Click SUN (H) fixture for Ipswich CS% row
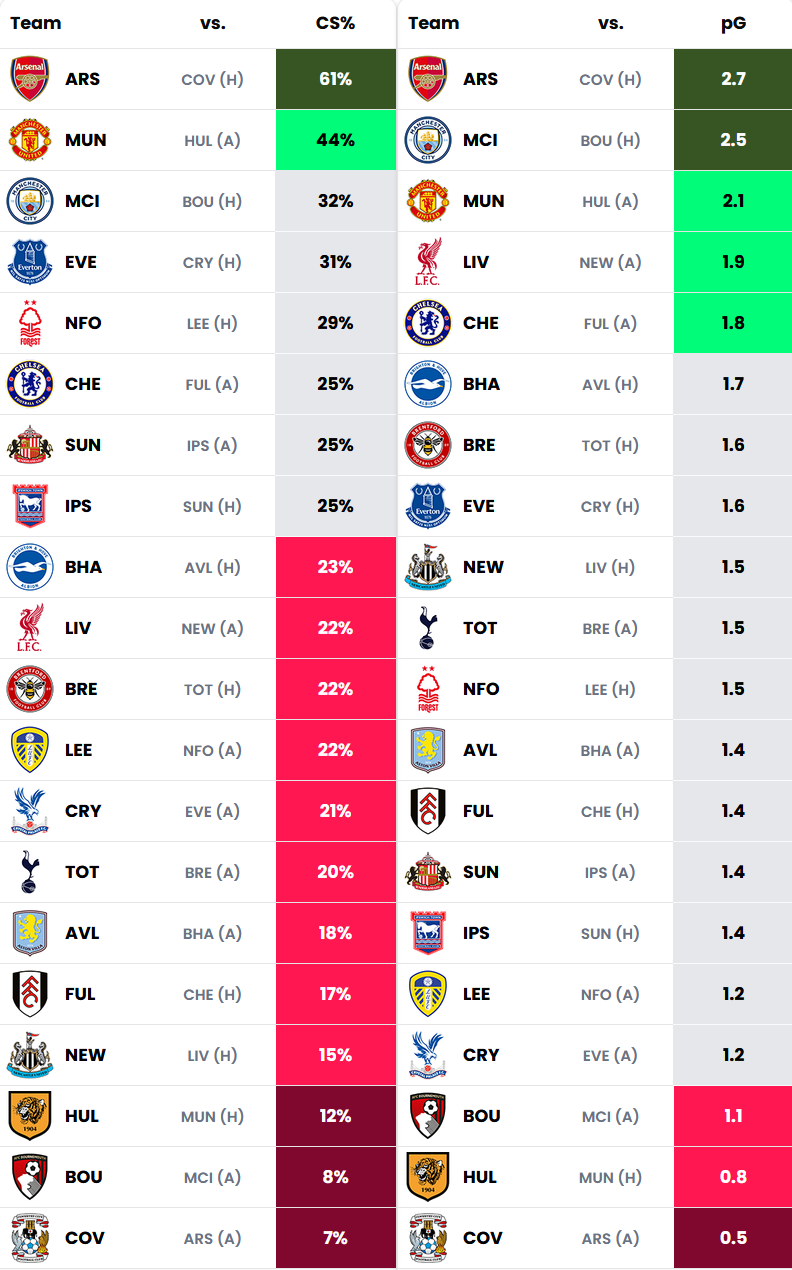792x1270 pixels. click(x=212, y=506)
